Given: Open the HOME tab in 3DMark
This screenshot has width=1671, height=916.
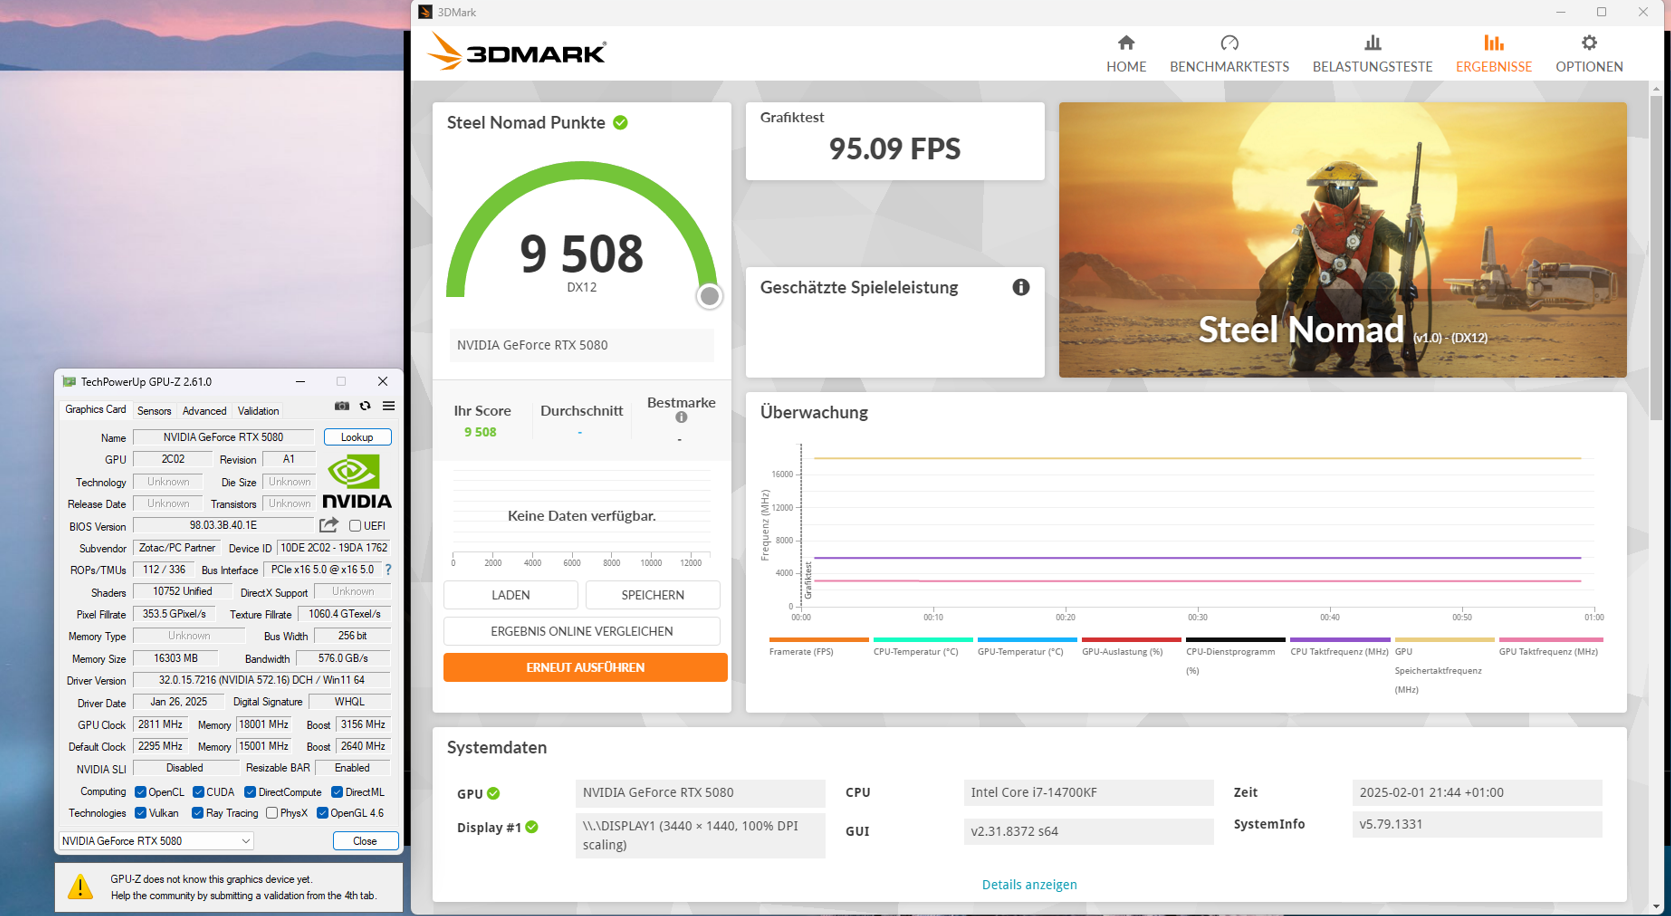Looking at the screenshot, I should coord(1126,54).
